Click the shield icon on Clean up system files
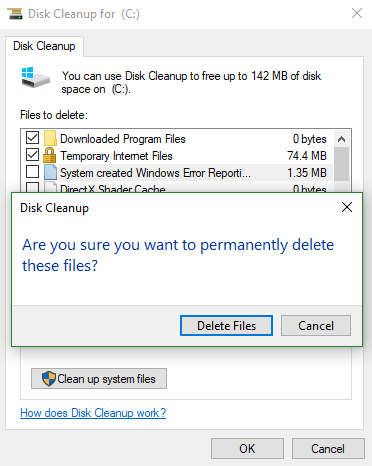 coord(49,379)
